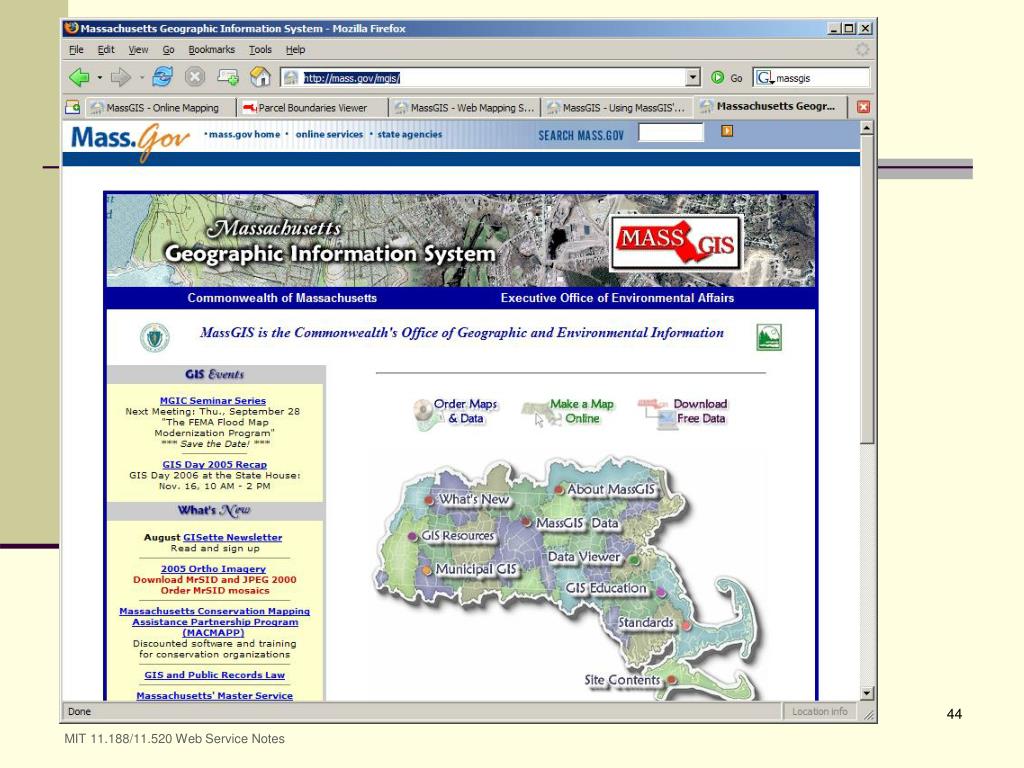Click the Massachusetts state seal icon
This screenshot has width=1024, height=768.
[155, 338]
